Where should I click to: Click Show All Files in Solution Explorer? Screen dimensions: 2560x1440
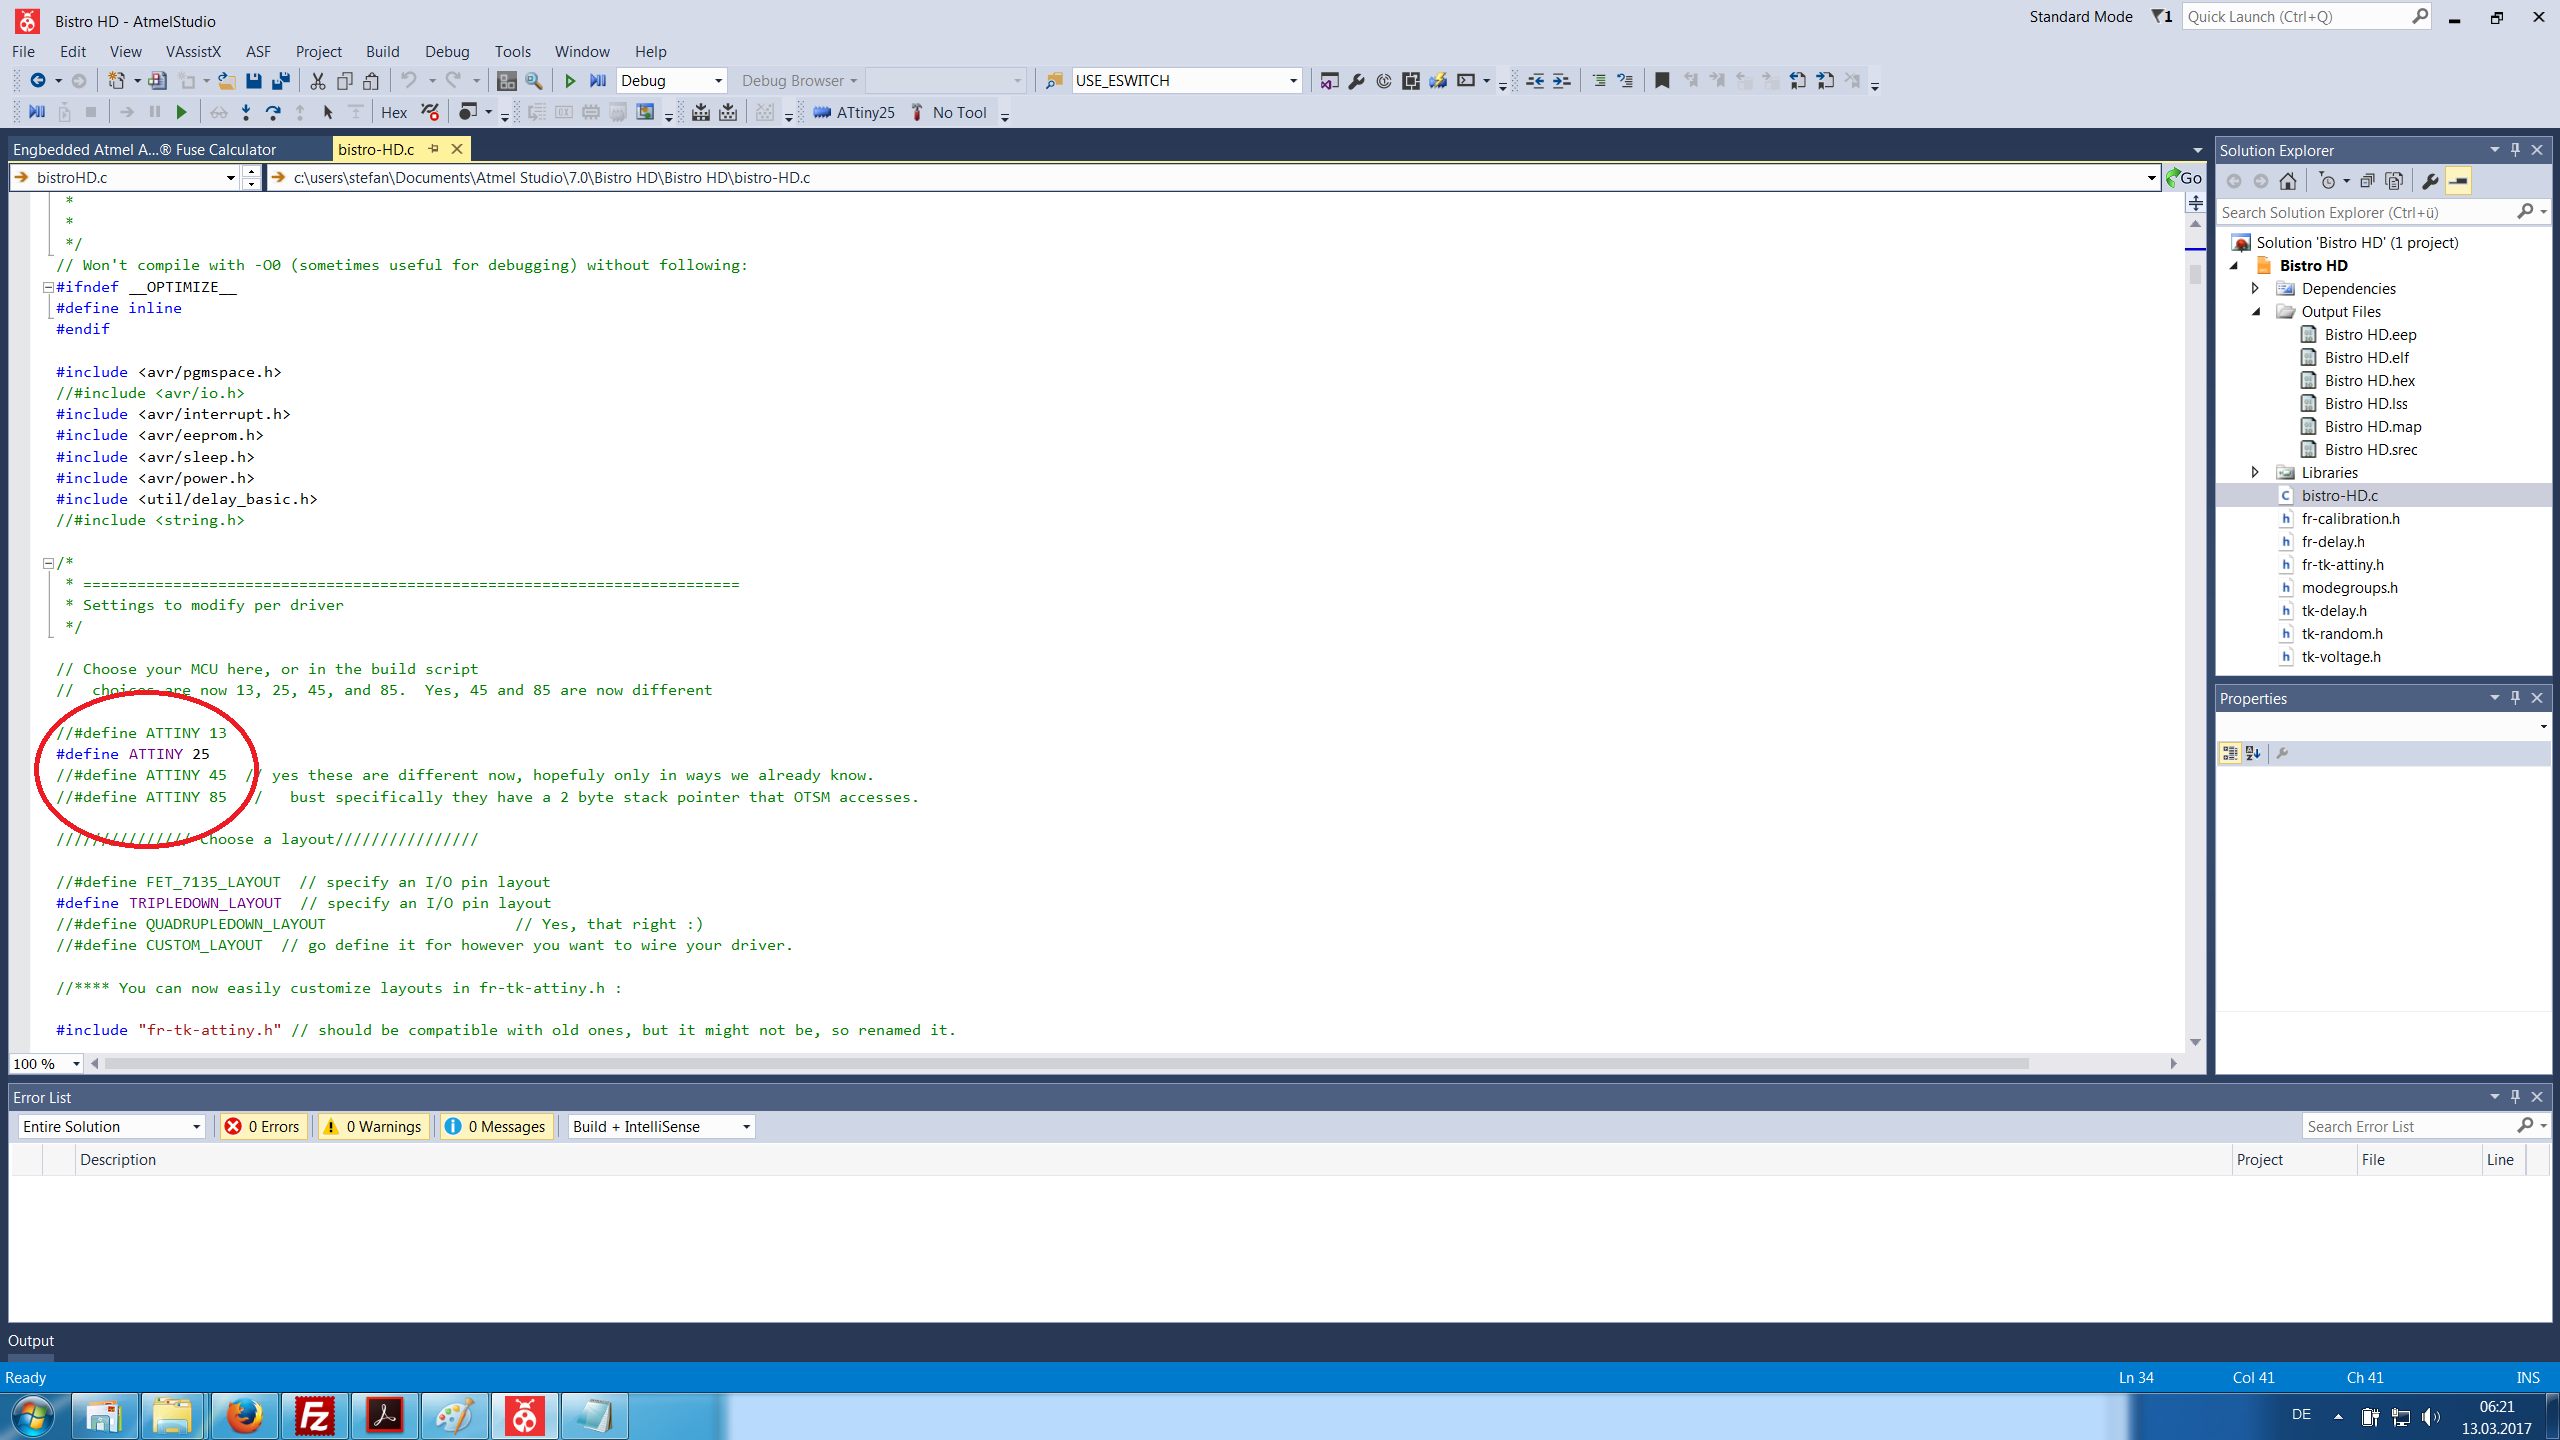tap(2394, 181)
